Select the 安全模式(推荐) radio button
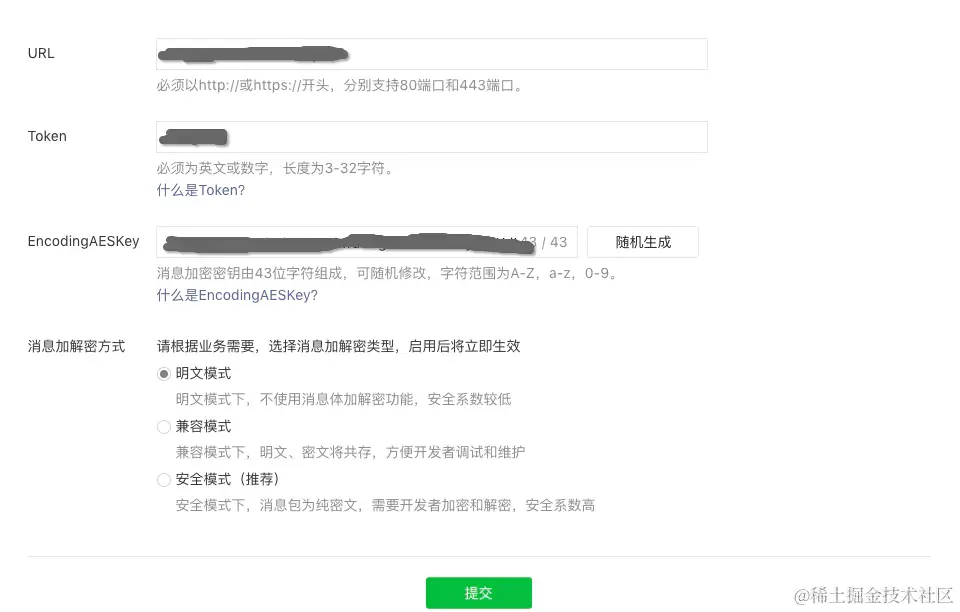This screenshot has width=960, height=612. 163,480
